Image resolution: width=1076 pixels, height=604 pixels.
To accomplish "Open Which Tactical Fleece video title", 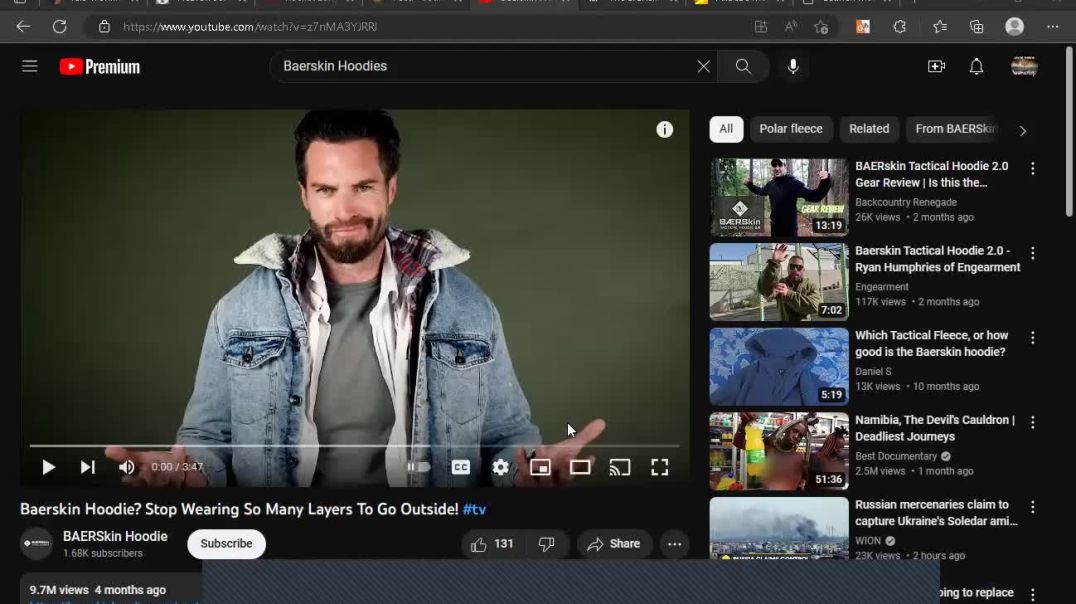I will pyautogui.click(x=931, y=344).
